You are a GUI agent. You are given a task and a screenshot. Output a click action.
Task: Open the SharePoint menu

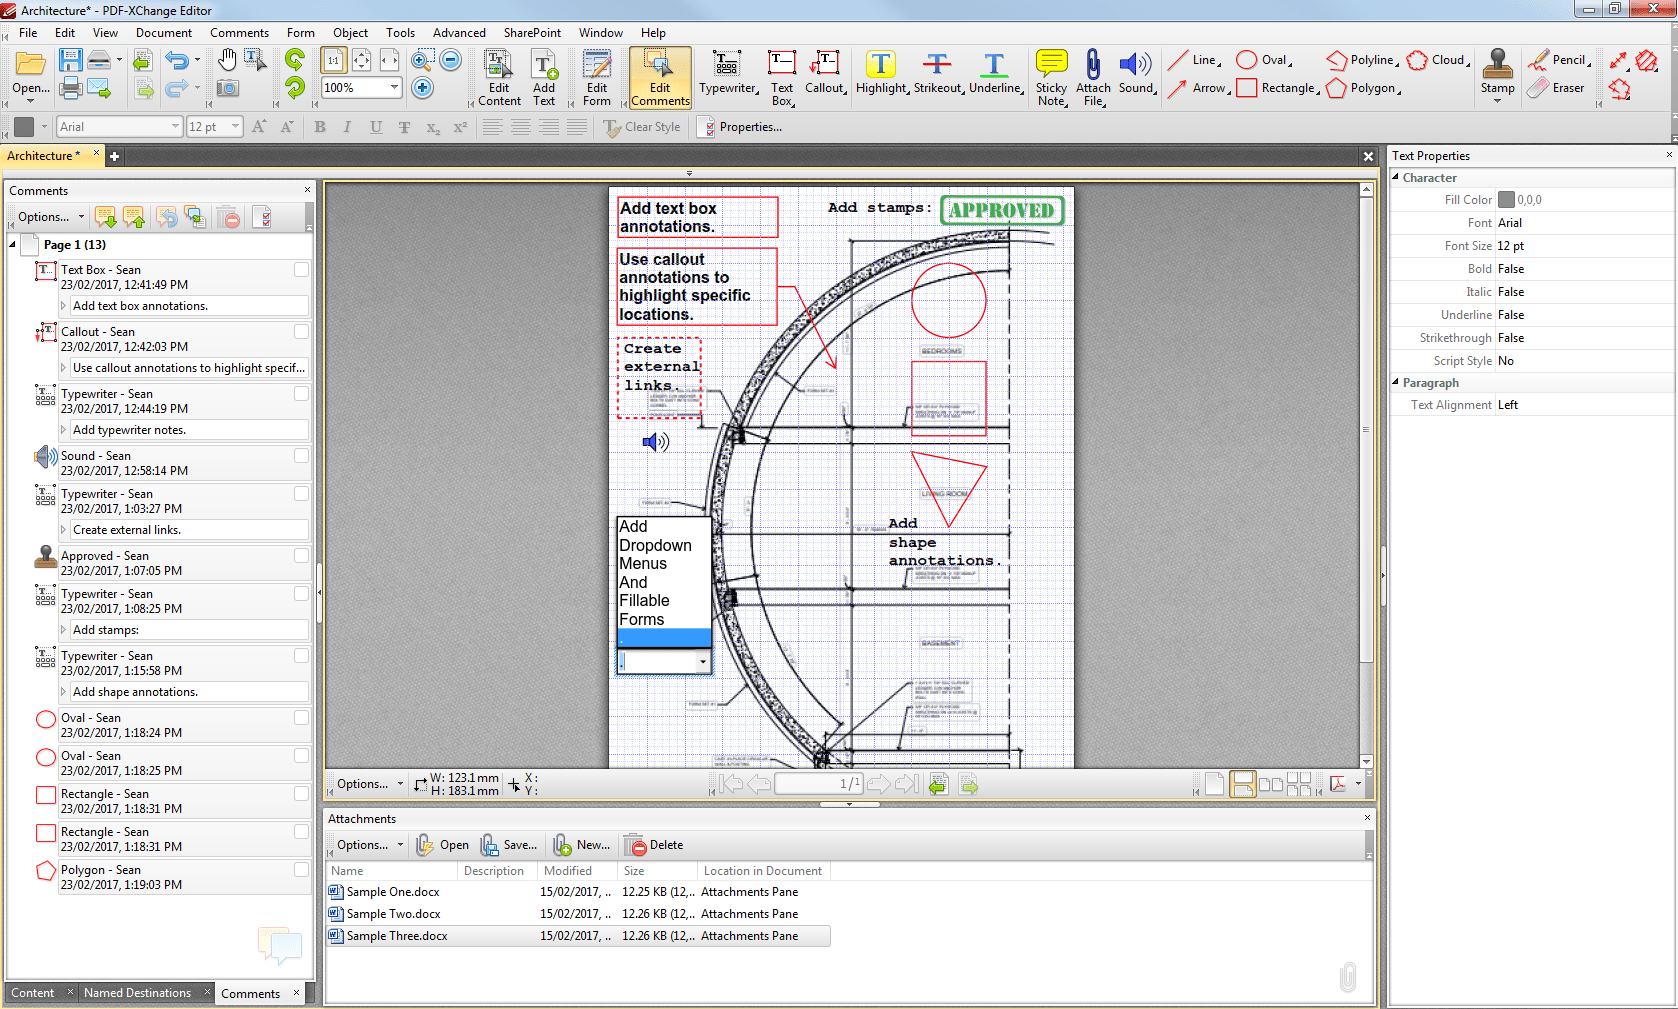[x=532, y=32]
